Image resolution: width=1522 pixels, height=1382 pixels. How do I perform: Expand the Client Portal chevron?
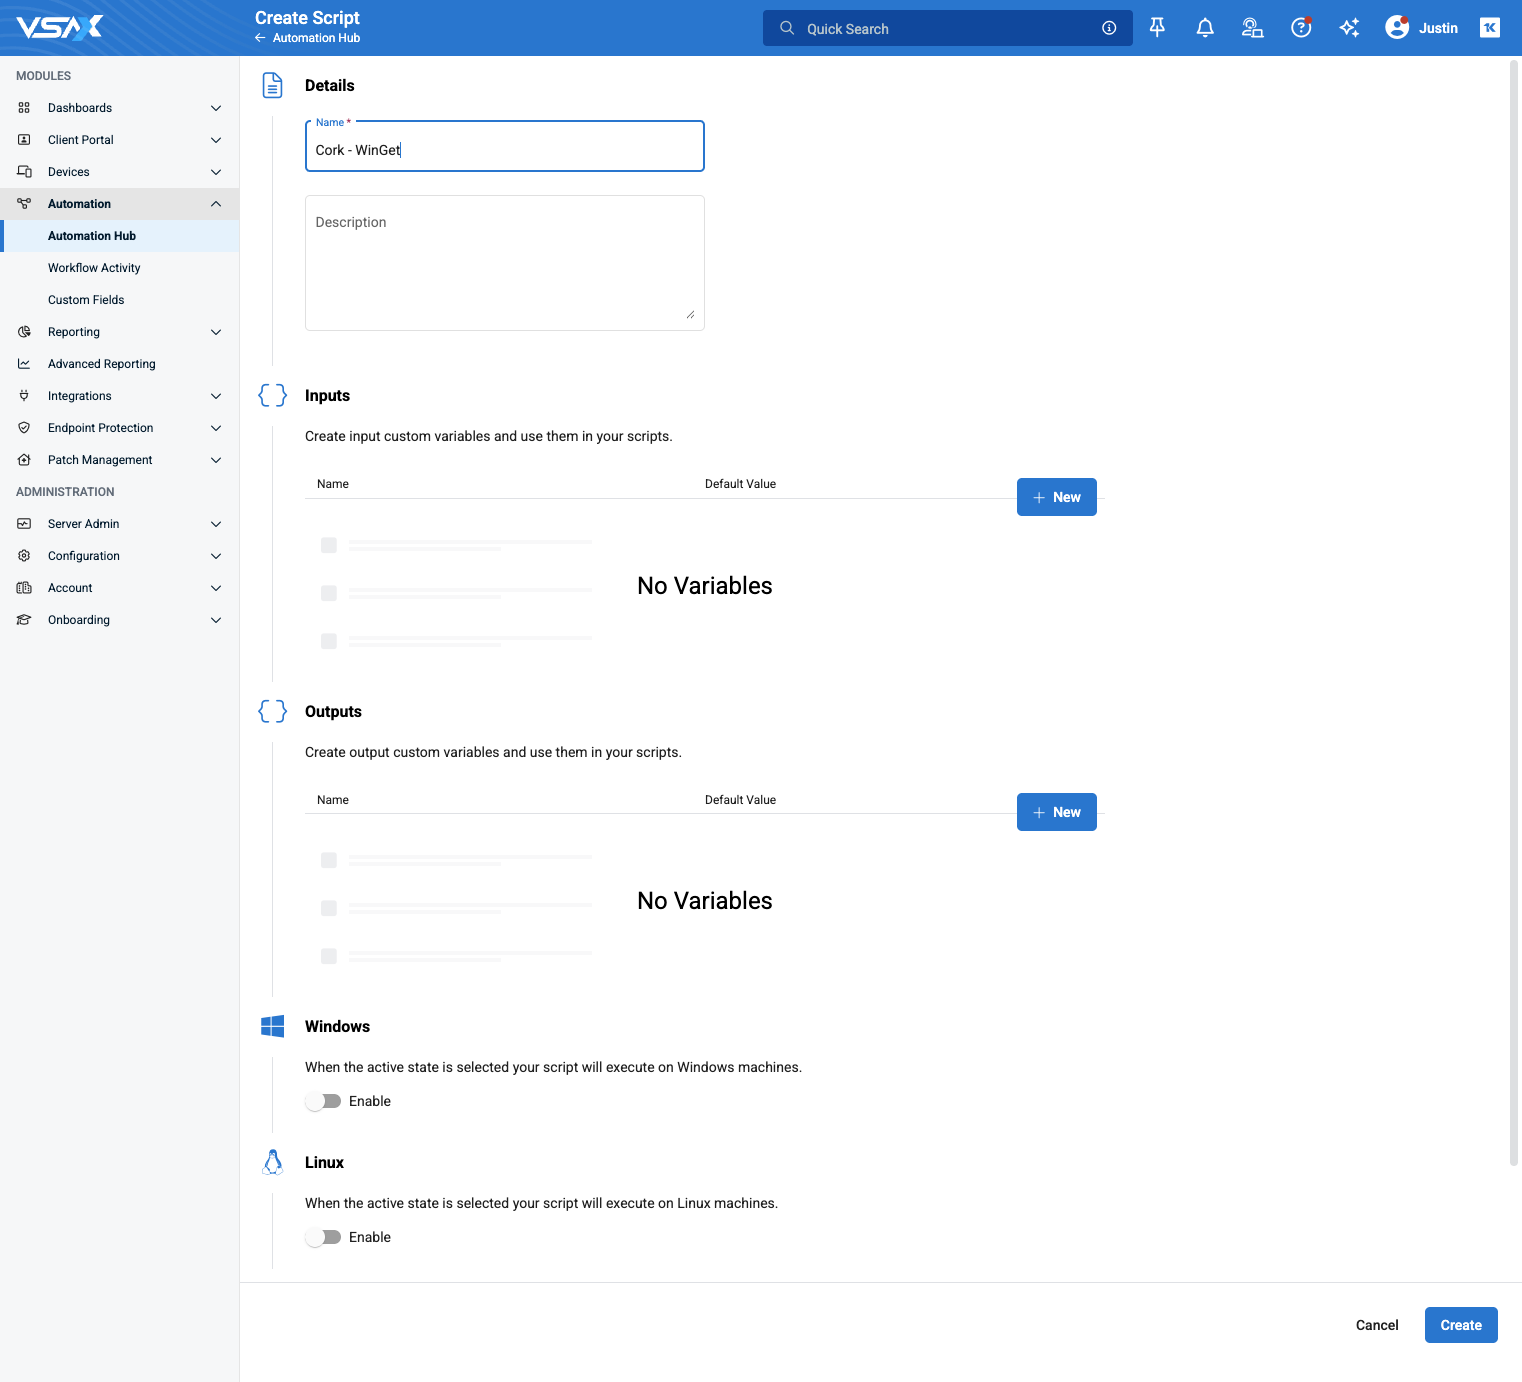pos(216,140)
